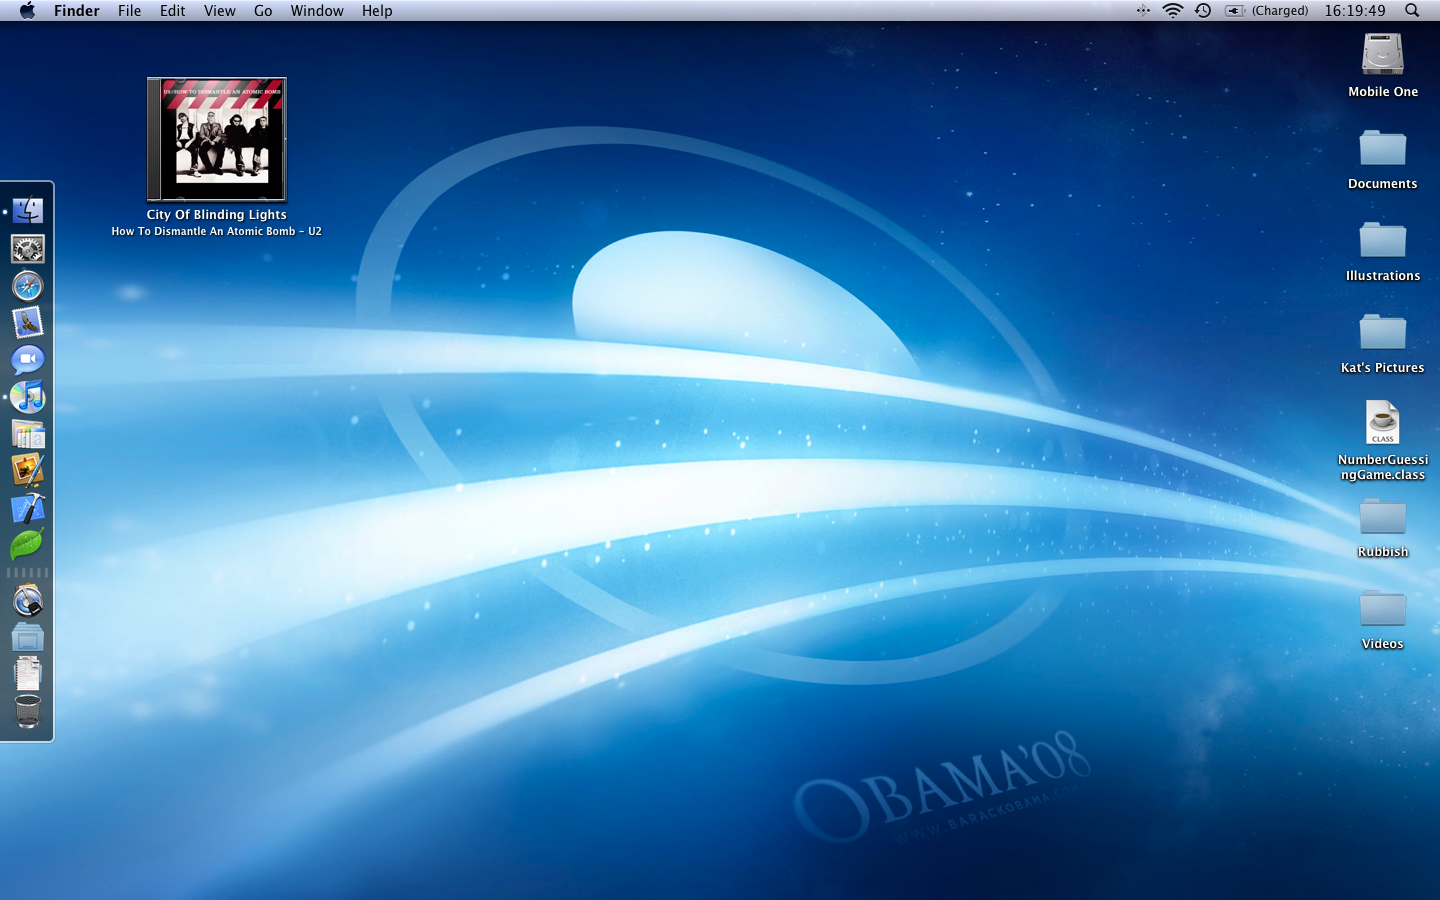Open Xcode hammer icon in Dock
1440x900 pixels.
(28, 508)
